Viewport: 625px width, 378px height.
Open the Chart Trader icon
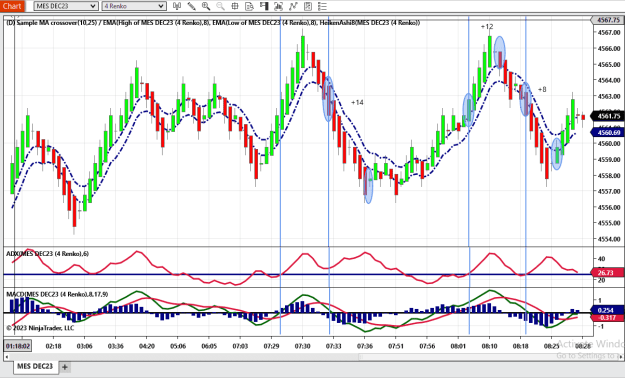point(264,6)
